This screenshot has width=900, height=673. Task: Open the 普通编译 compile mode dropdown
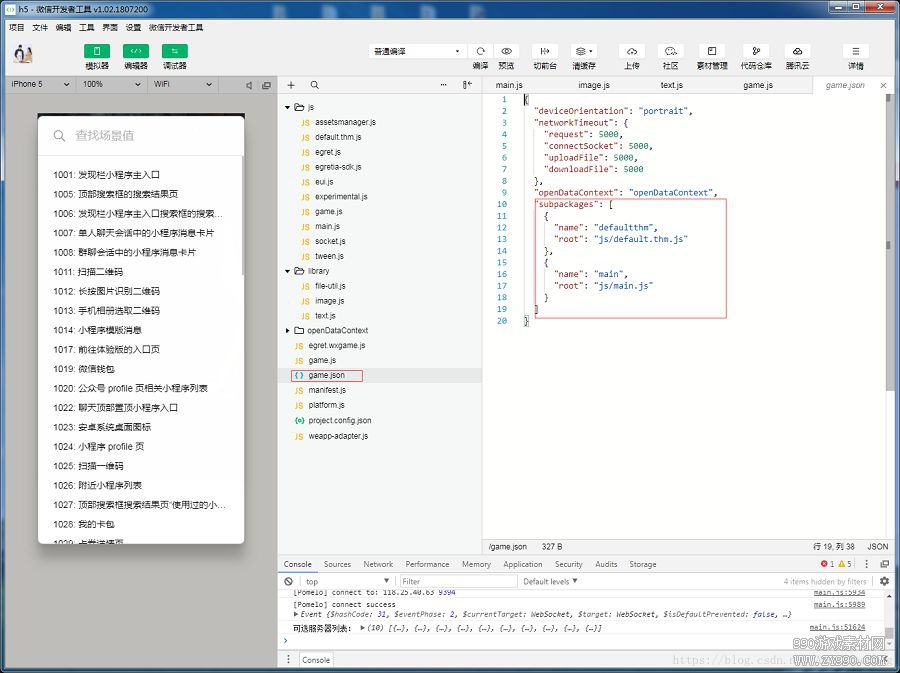[x=417, y=51]
